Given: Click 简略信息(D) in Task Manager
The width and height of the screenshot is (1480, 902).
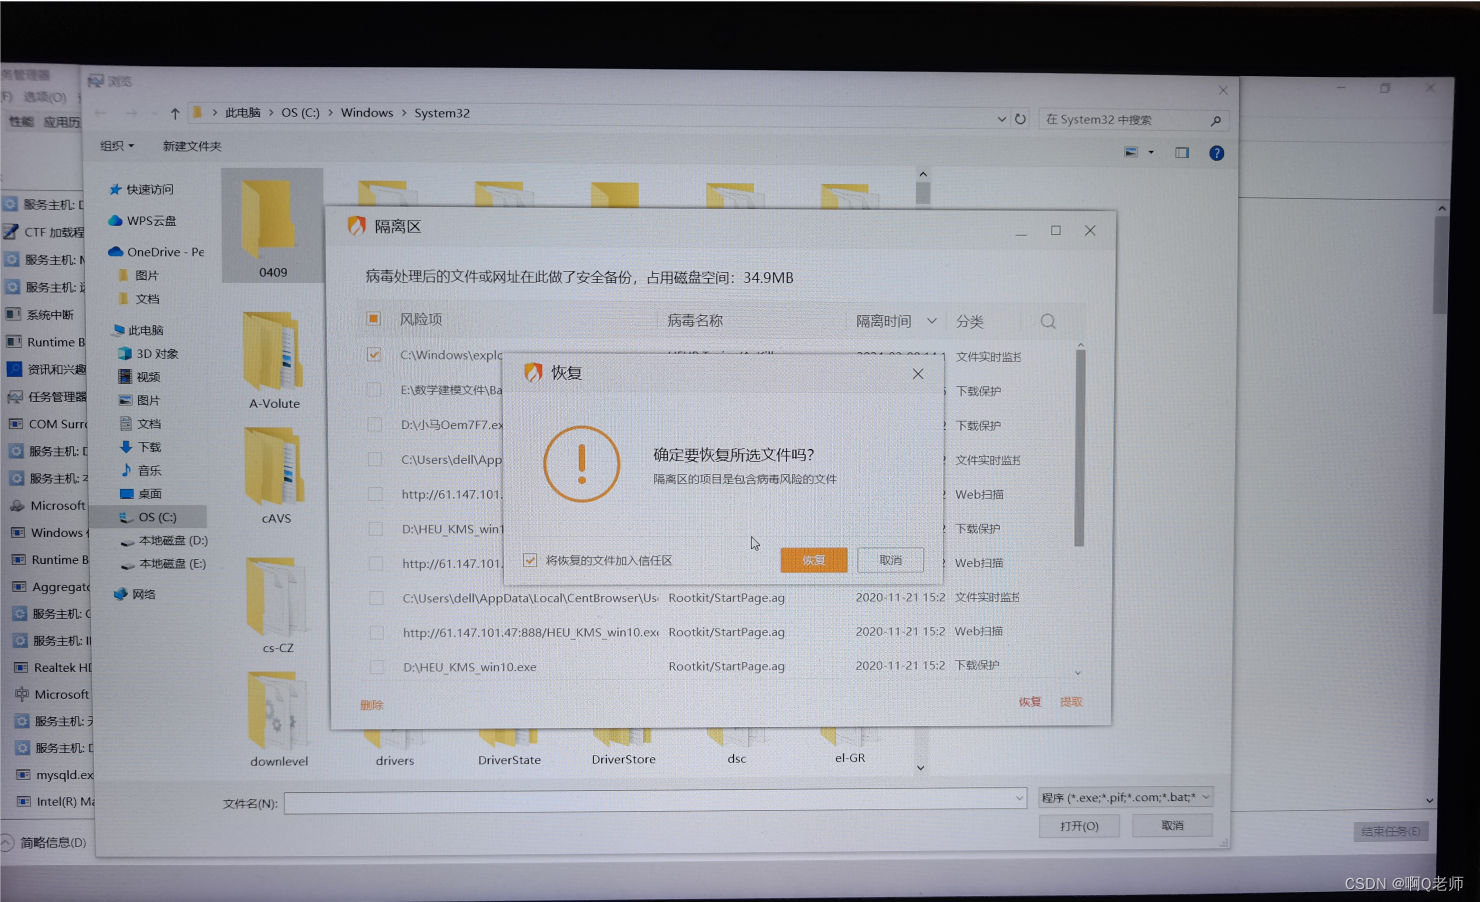Looking at the screenshot, I should pos(52,843).
